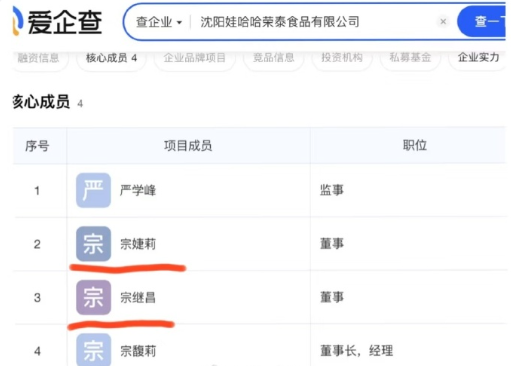Click the company name search field

(x=313, y=22)
